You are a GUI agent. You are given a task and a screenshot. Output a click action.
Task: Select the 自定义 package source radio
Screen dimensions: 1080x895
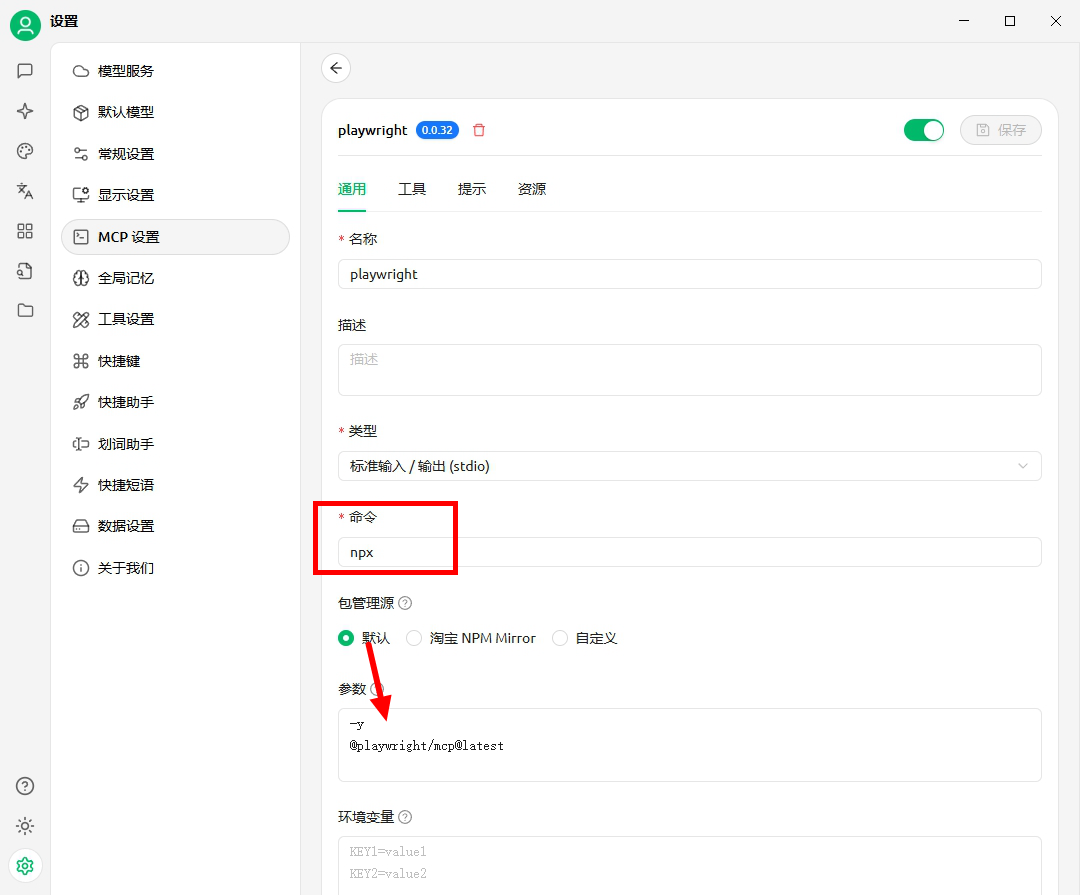pos(560,639)
